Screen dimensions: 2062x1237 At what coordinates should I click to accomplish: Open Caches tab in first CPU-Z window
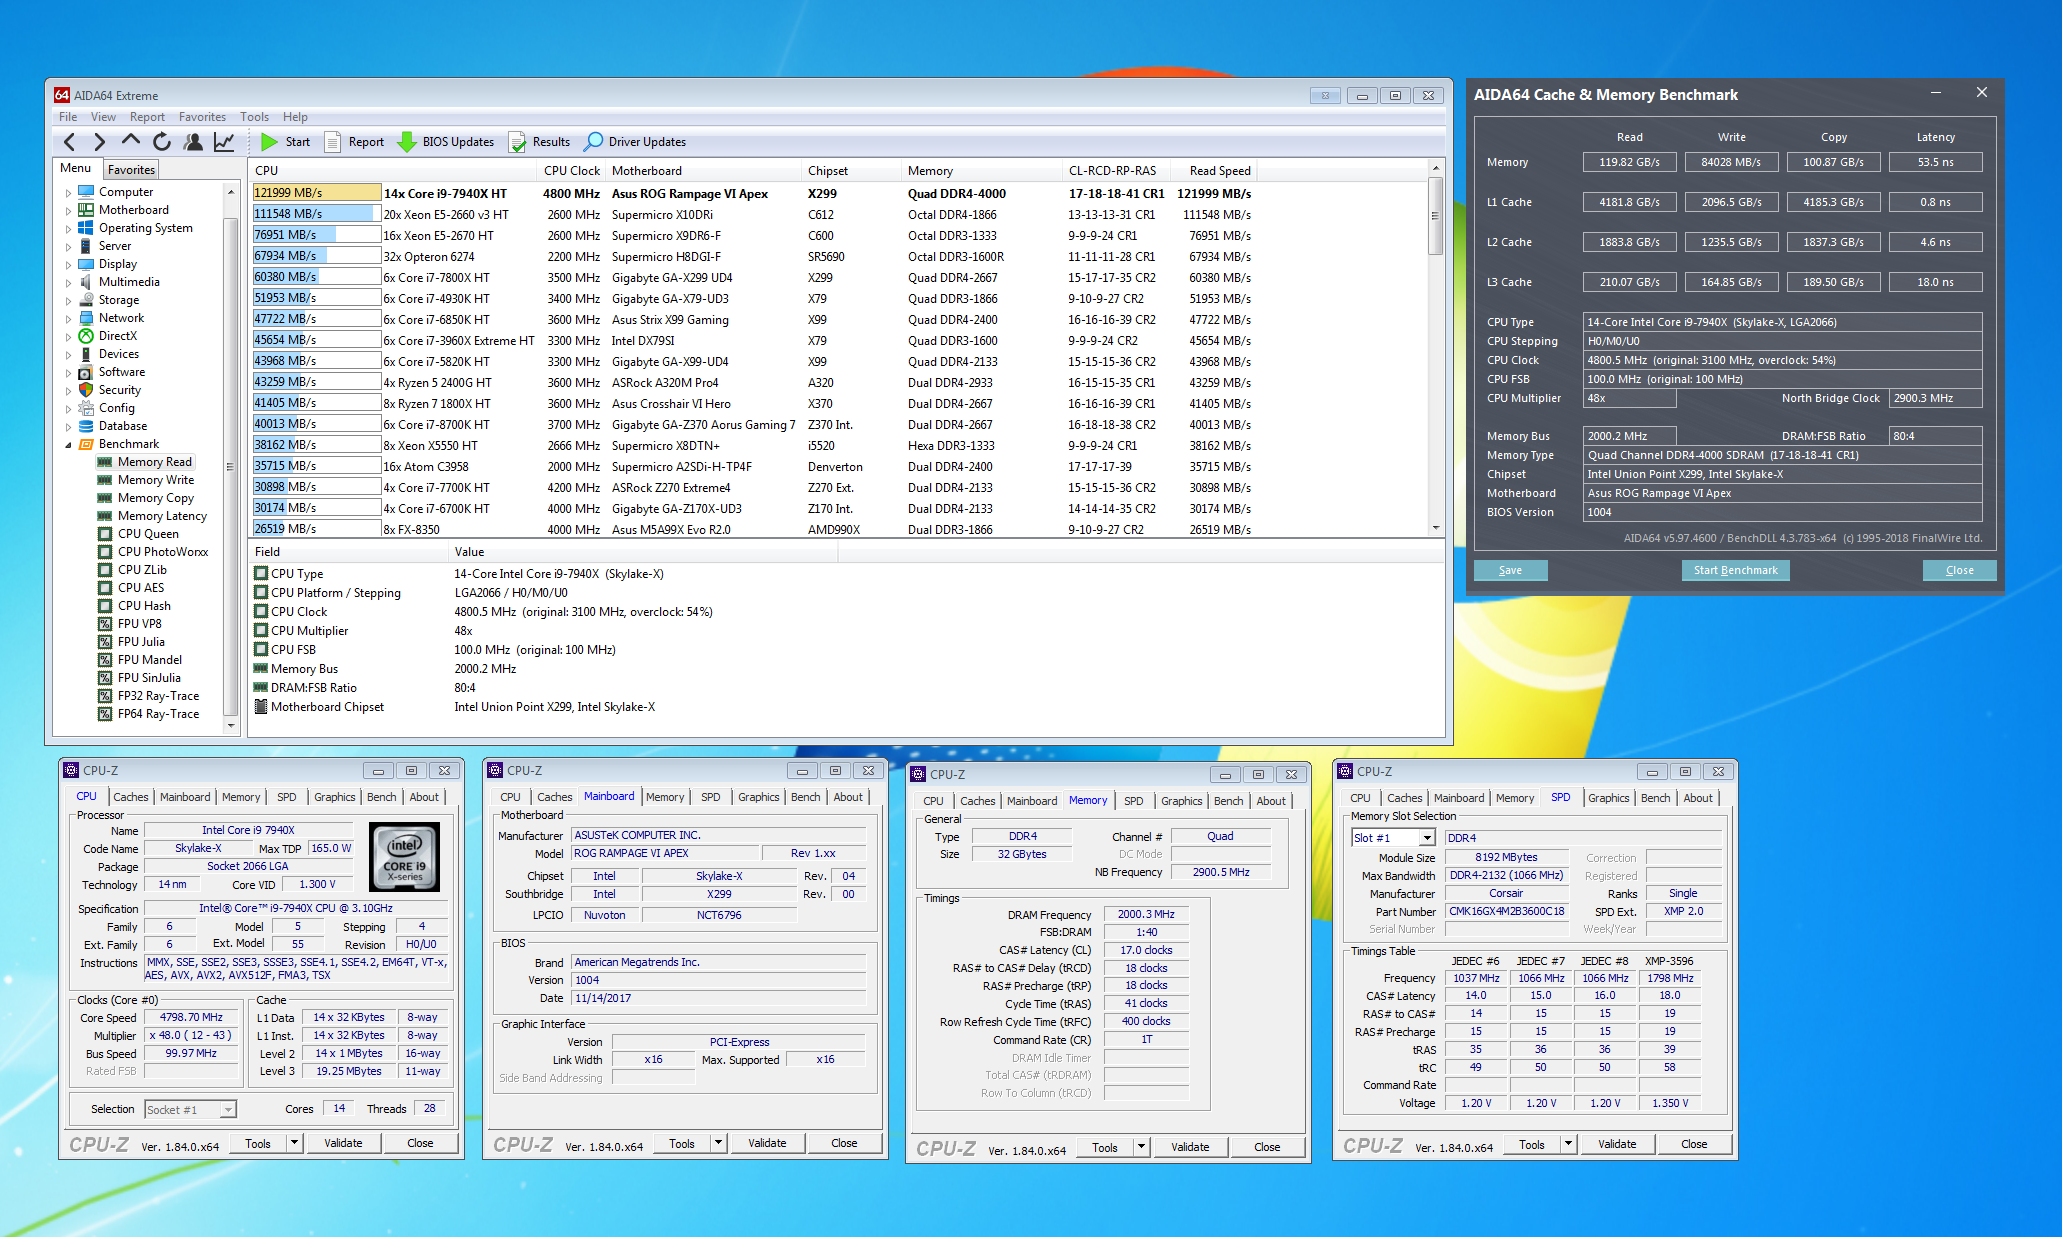[130, 797]
